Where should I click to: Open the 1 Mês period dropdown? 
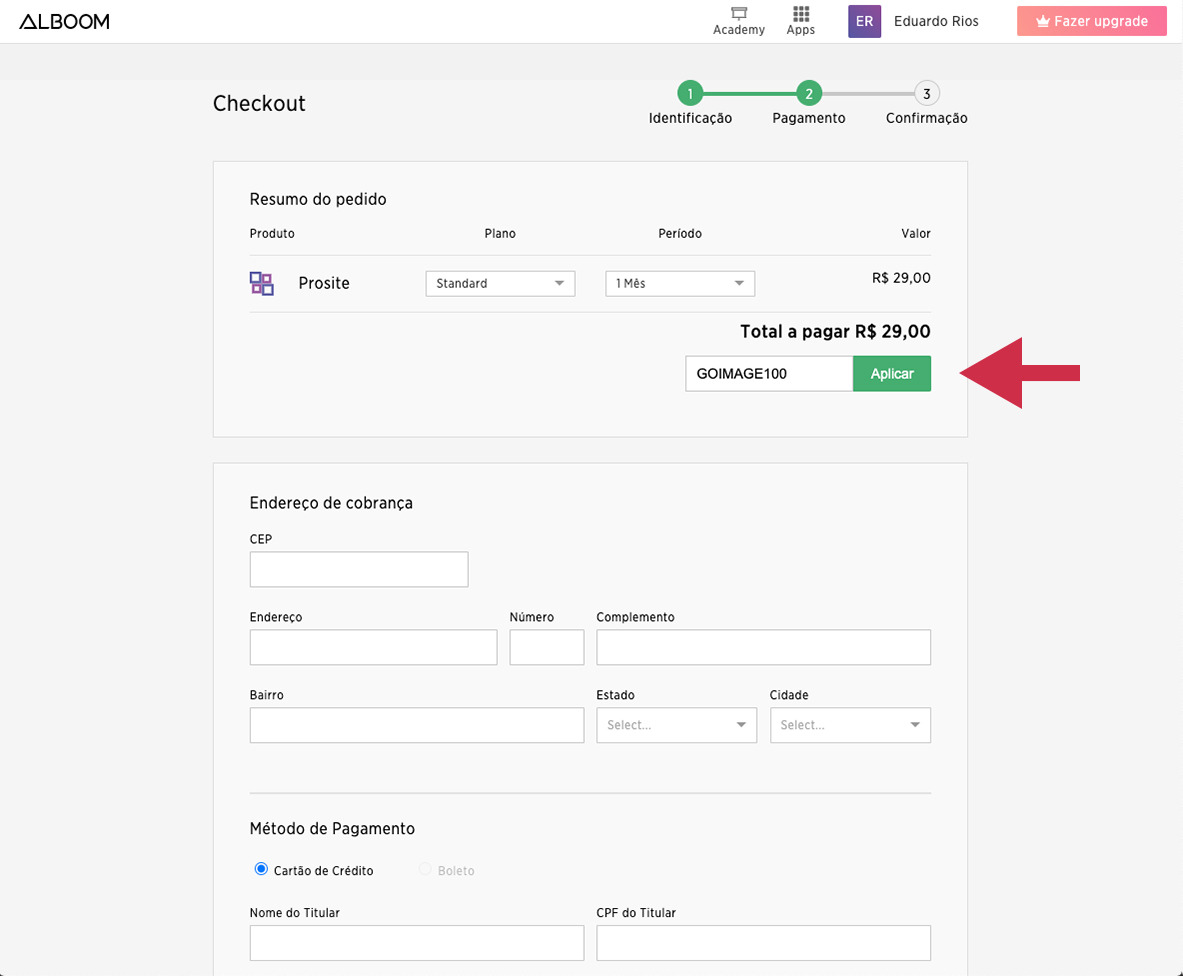[680, 284]
